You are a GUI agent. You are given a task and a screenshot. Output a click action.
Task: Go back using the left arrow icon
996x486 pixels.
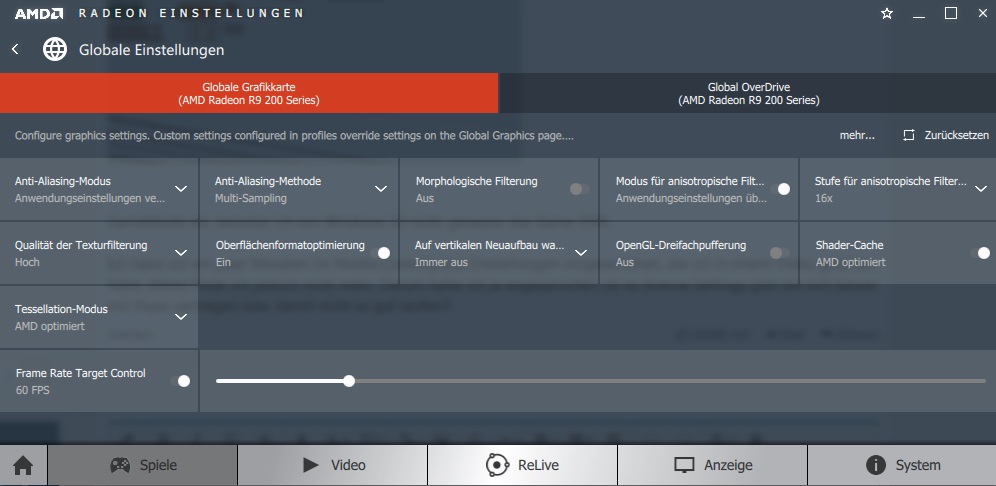pyautogui.click(x=15, y=49)
